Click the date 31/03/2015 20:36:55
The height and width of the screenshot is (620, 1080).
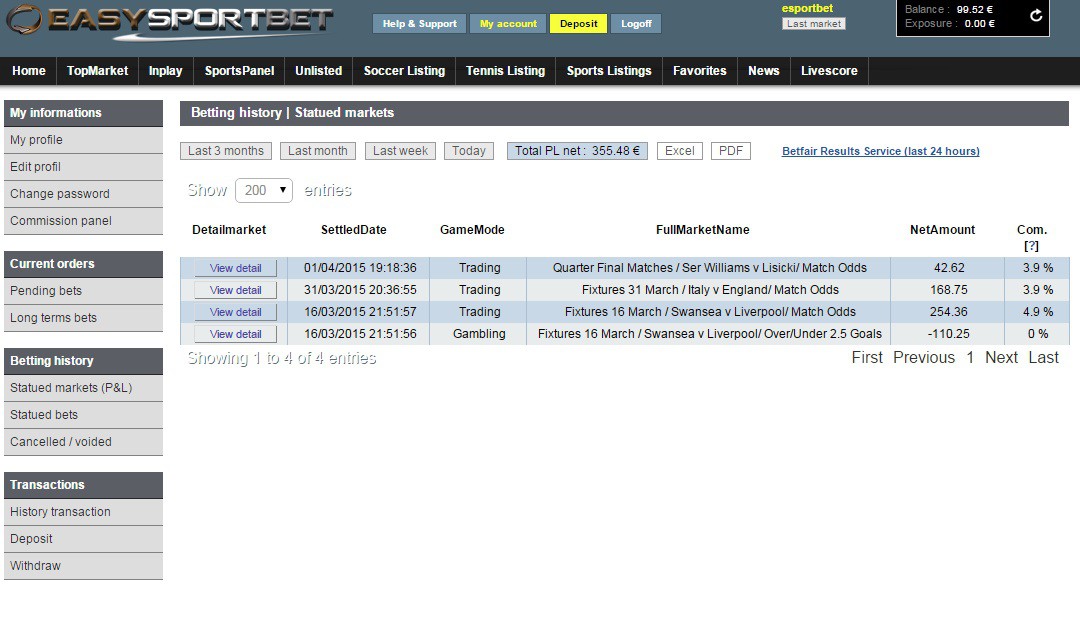click(x=360, y=290)
